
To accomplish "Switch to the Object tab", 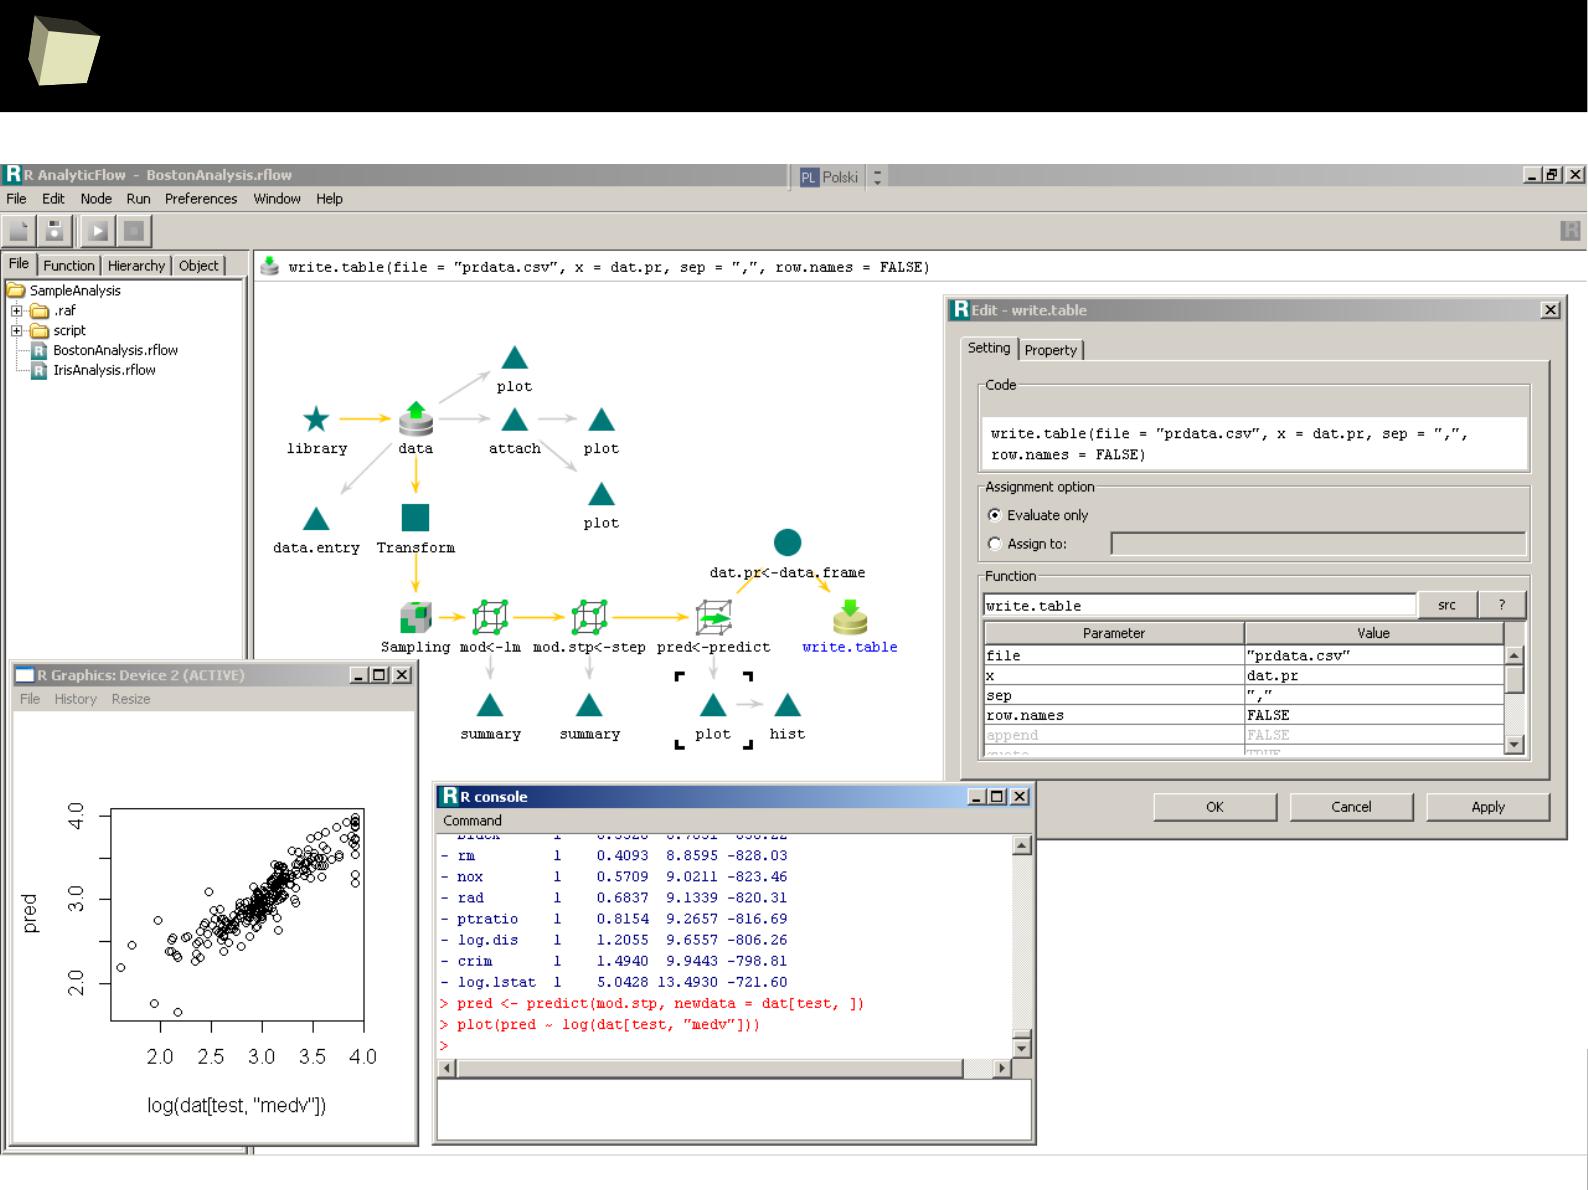I will coord(198,265).
